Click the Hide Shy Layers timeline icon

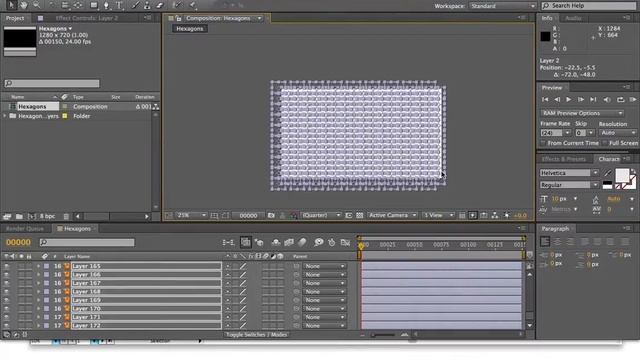click(x=276, y=242)
